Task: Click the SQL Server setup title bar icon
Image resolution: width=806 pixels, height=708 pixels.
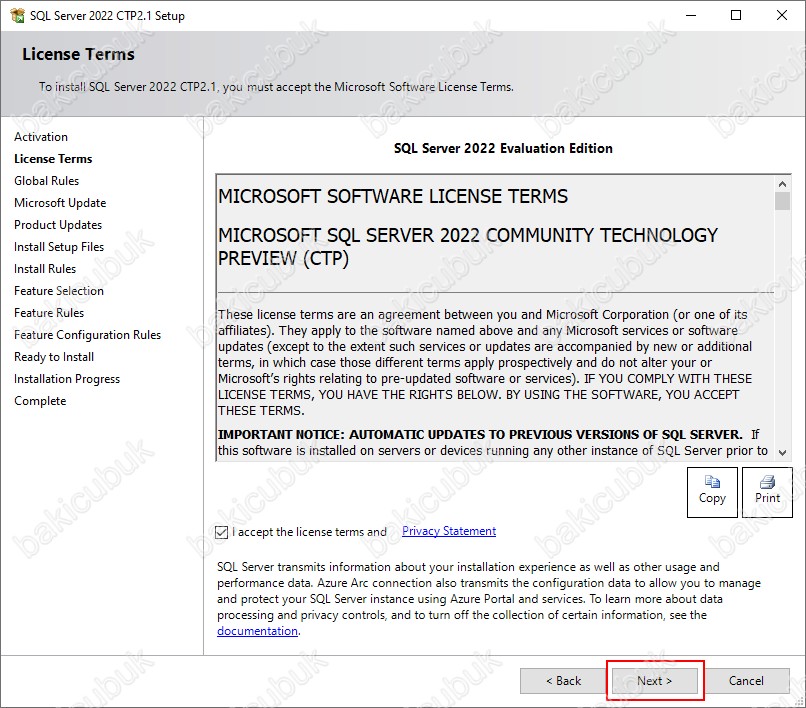Action: [x=17, y=15]
